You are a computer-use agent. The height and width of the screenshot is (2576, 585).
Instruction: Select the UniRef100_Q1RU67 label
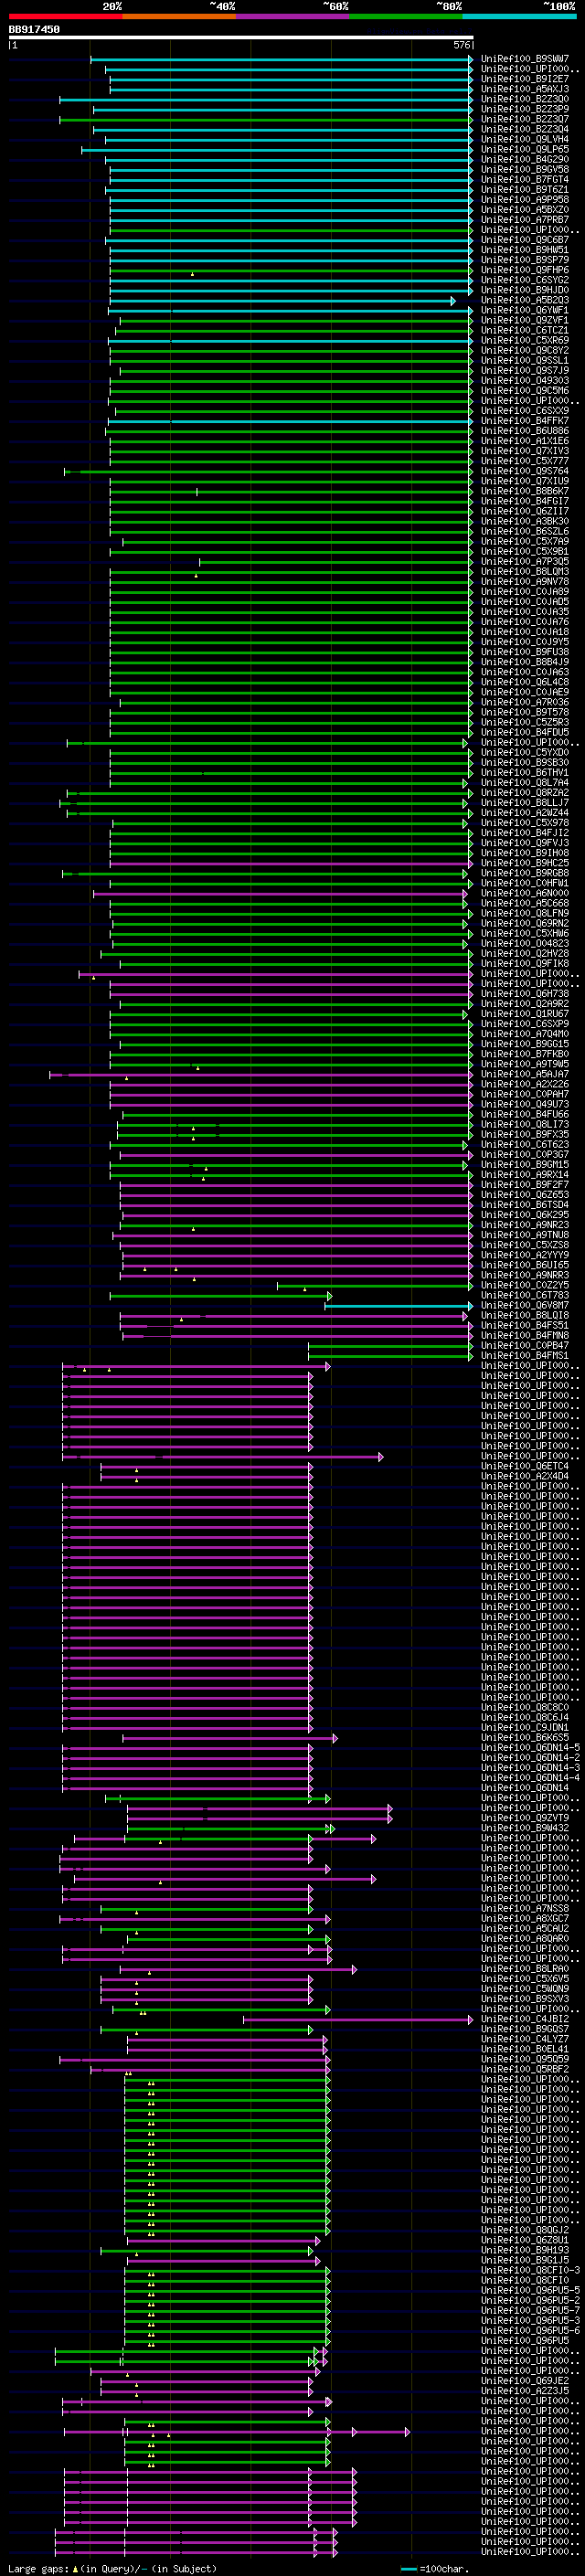(525, 1014)
